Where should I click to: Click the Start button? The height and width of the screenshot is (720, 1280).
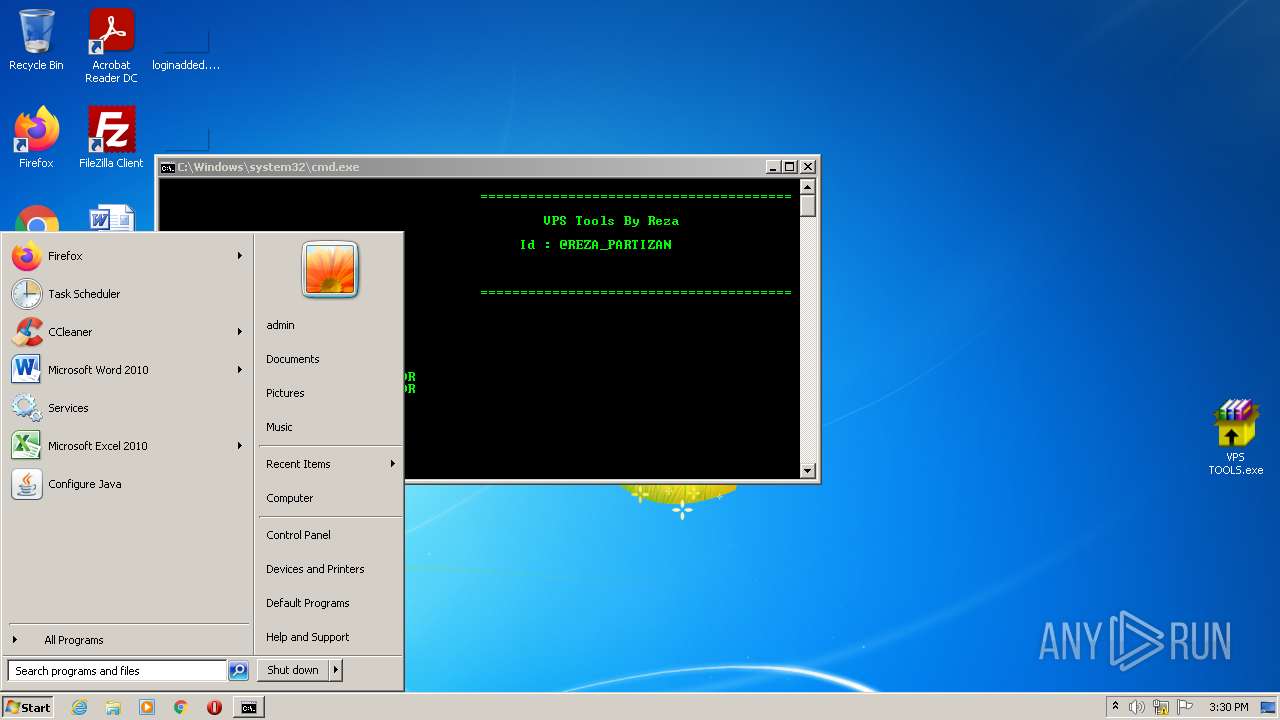click(x=28, y=707)
